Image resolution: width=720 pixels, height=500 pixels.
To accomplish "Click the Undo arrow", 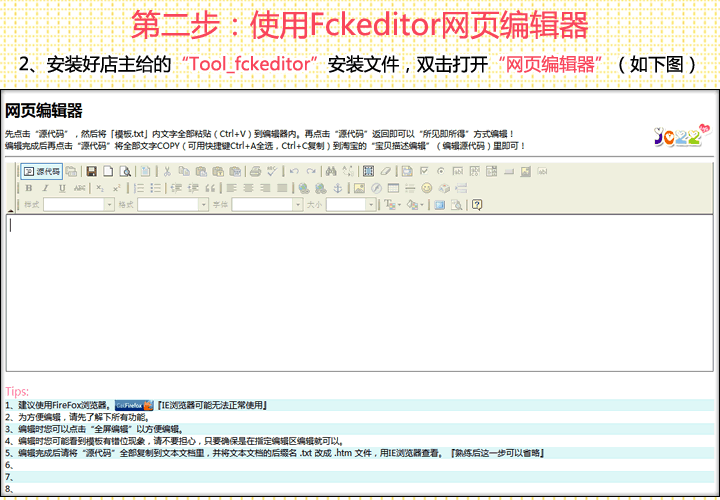I will (x=294, y=171).
